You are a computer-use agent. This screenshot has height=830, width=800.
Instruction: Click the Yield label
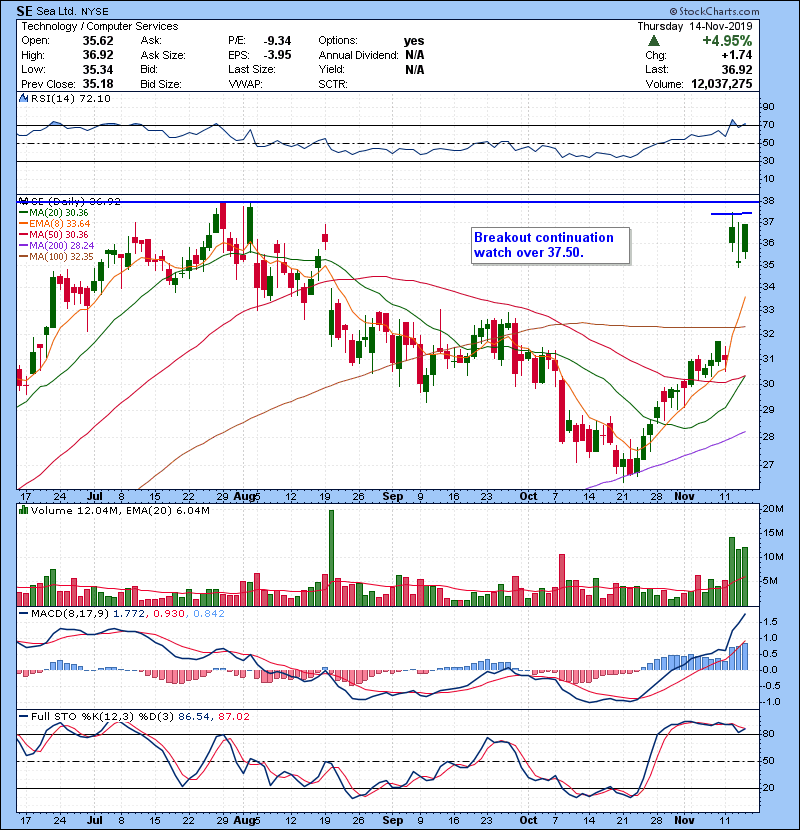coord(331,69)
